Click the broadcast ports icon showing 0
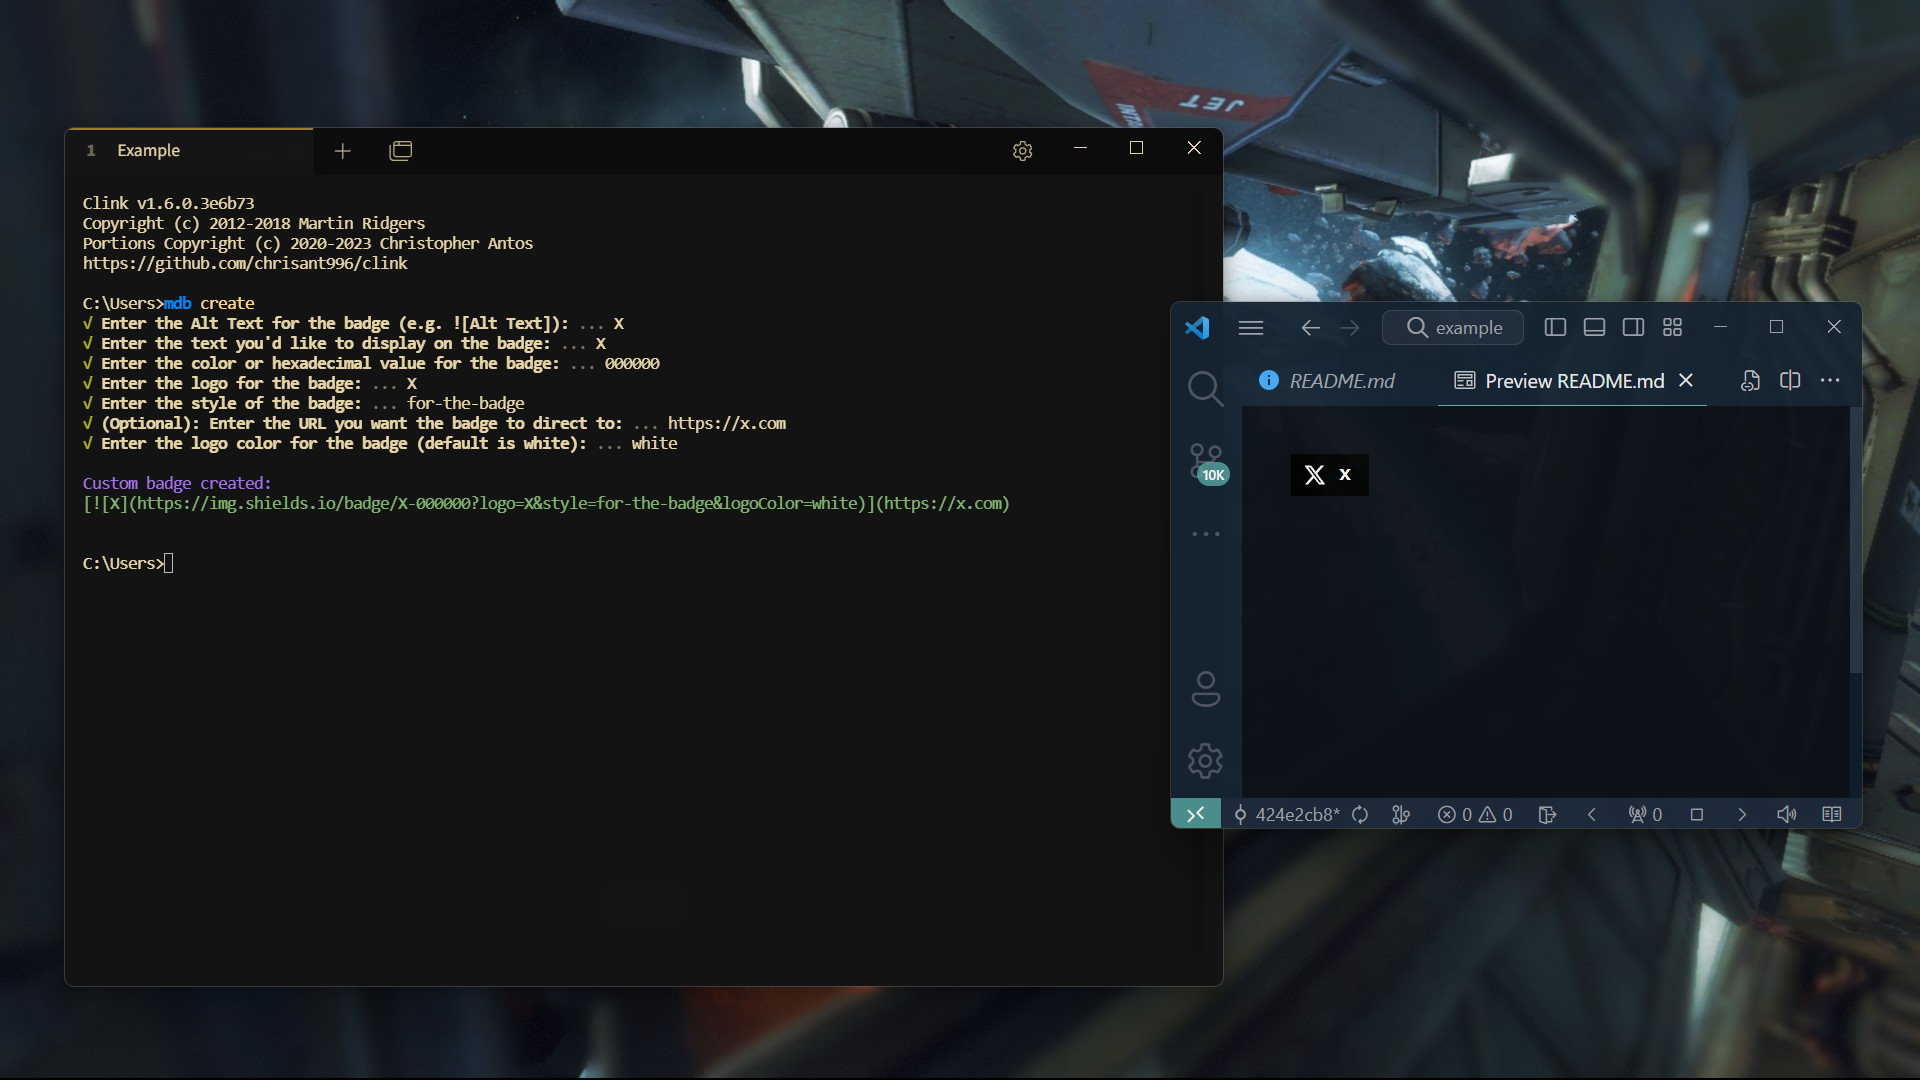This screenshot has width=1920, height=1080. tap(1645, 814)
